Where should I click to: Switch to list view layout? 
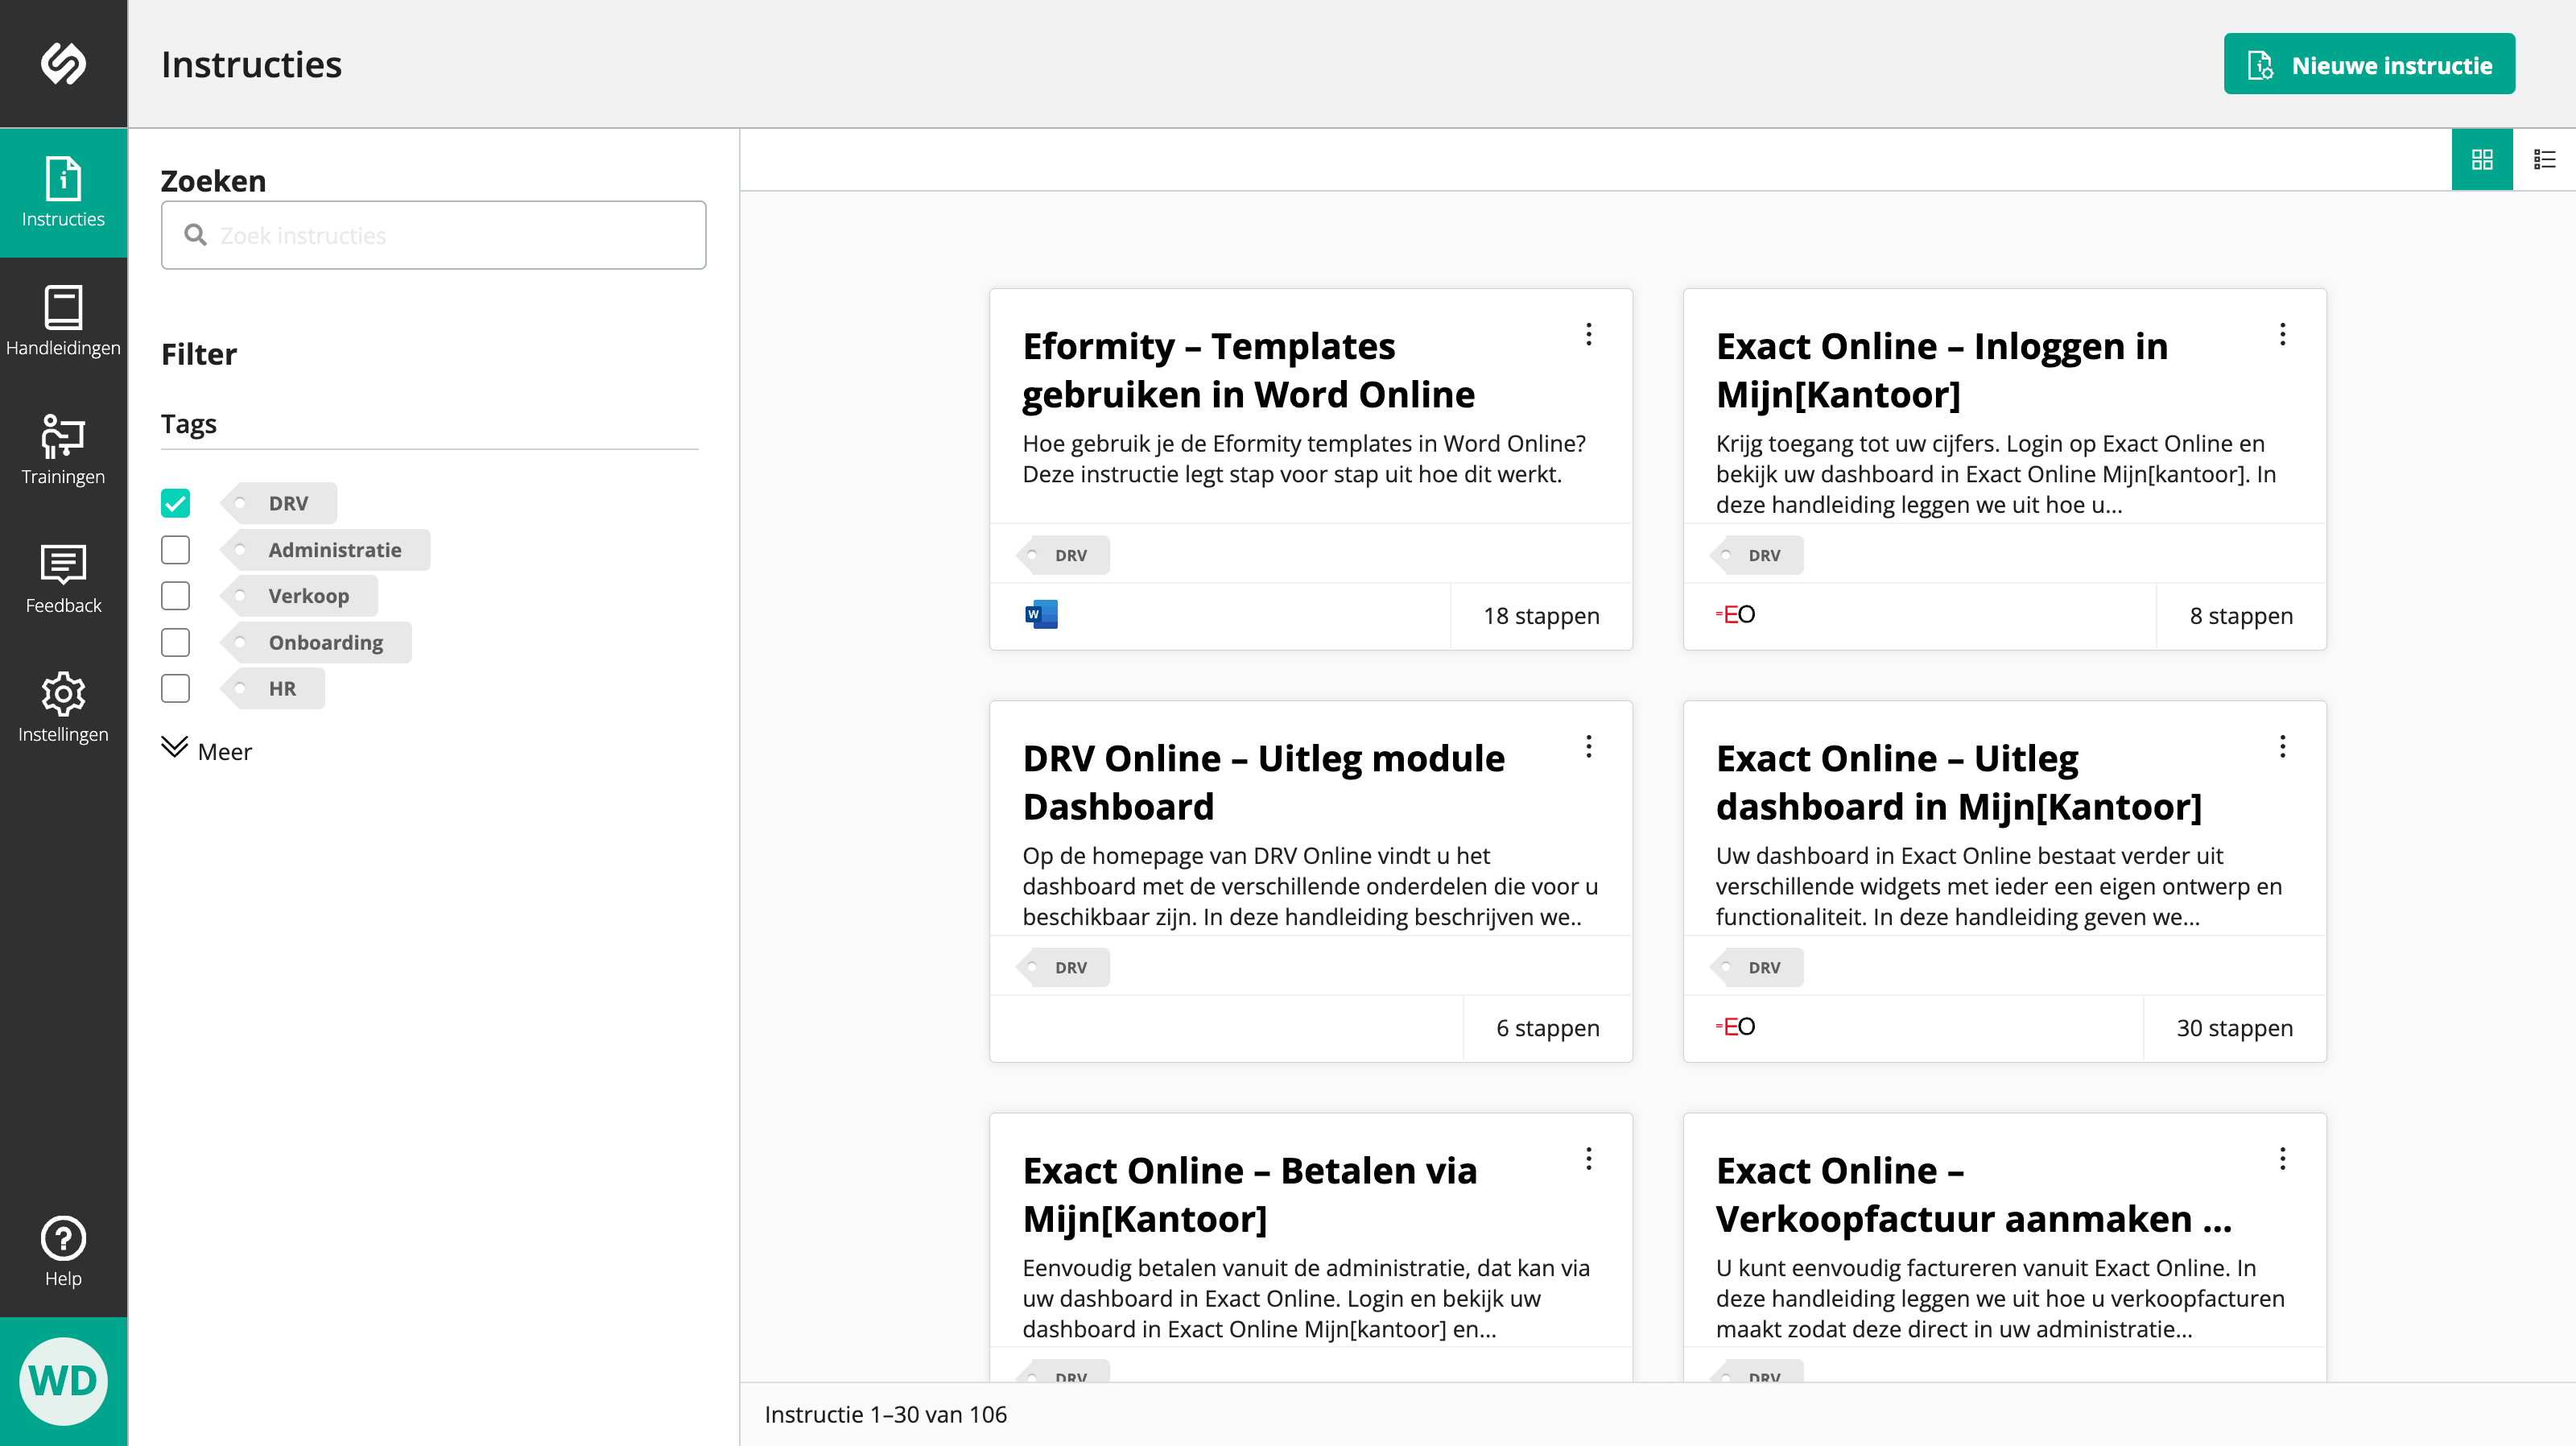click(x=2544, y=160)
